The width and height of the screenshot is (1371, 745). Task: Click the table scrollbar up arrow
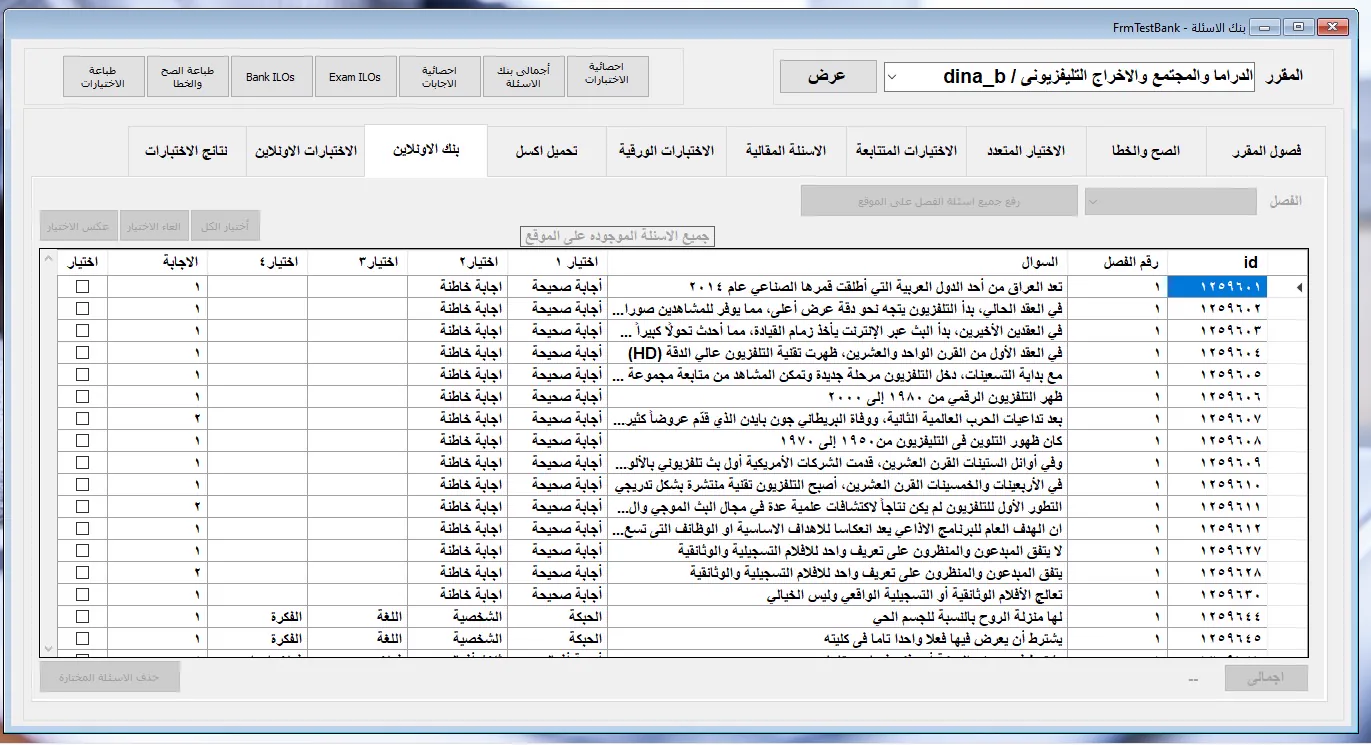coord(49,259)
